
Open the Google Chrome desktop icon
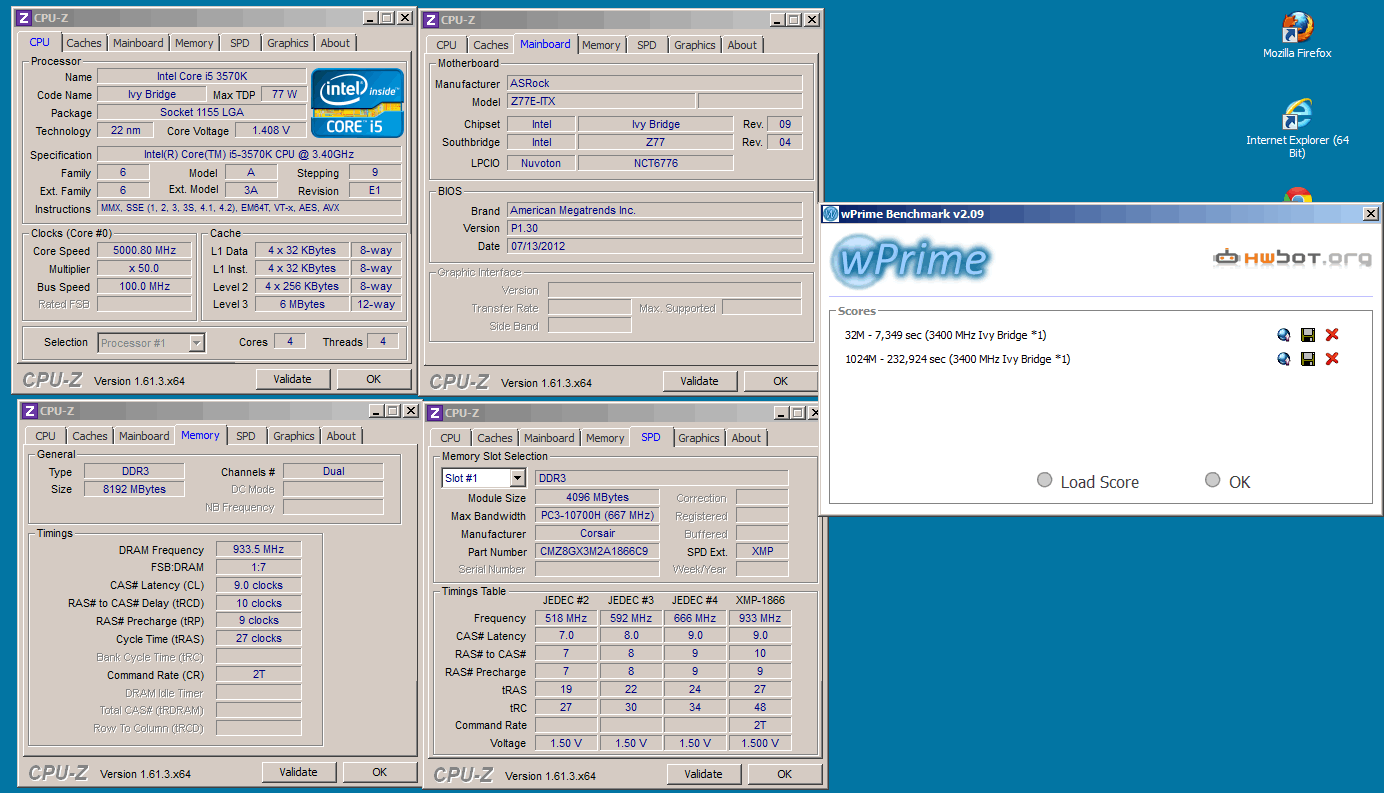pos(1297,195)
